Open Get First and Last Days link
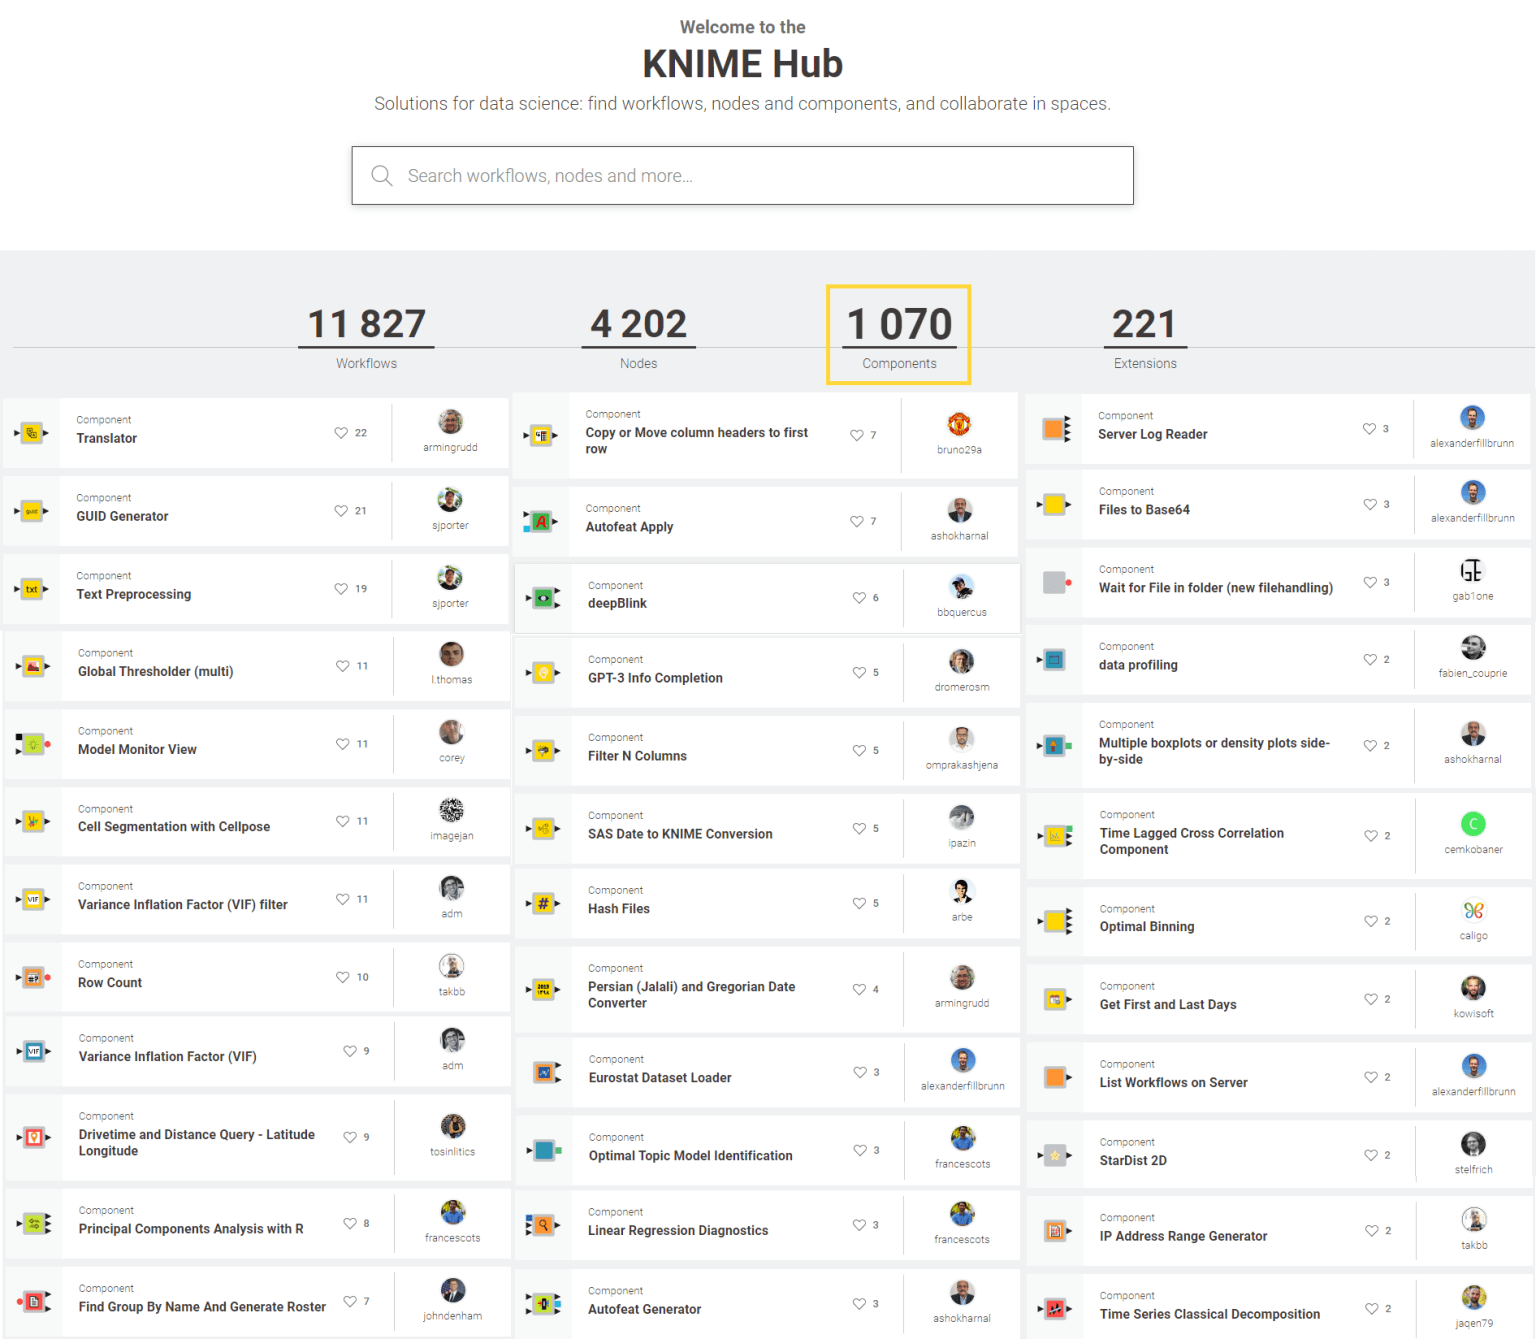This screenshot has height=1339, width=1536. [1168, 1005]
